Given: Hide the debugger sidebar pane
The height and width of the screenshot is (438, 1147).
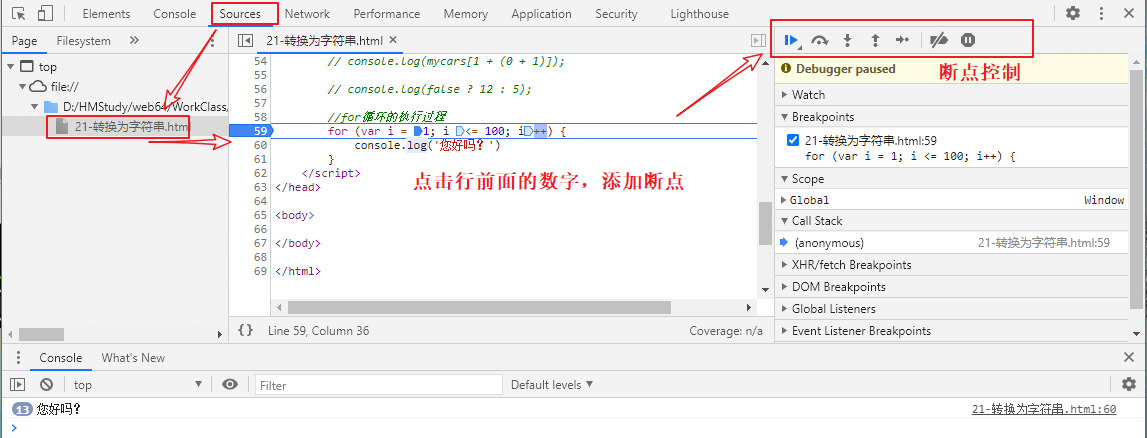Looking at the screenshot, I should click(758, 41).
